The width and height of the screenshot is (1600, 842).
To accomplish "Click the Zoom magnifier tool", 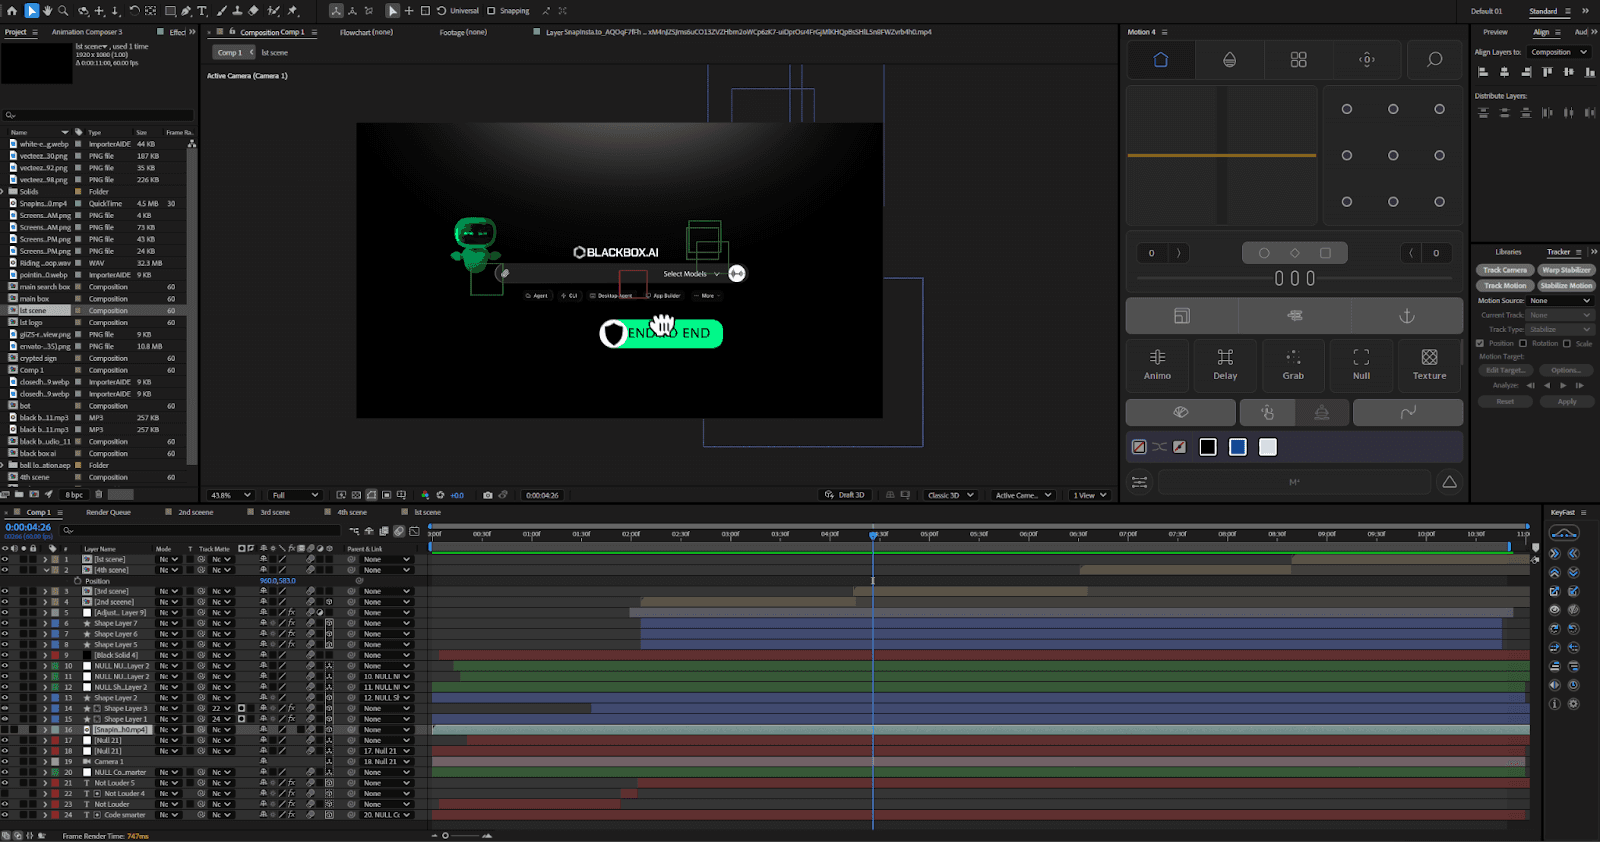I will [x=63, y=11].
